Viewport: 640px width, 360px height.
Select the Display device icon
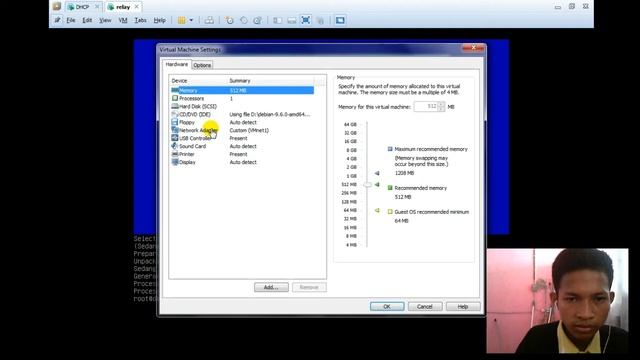(x=175, y=162)
